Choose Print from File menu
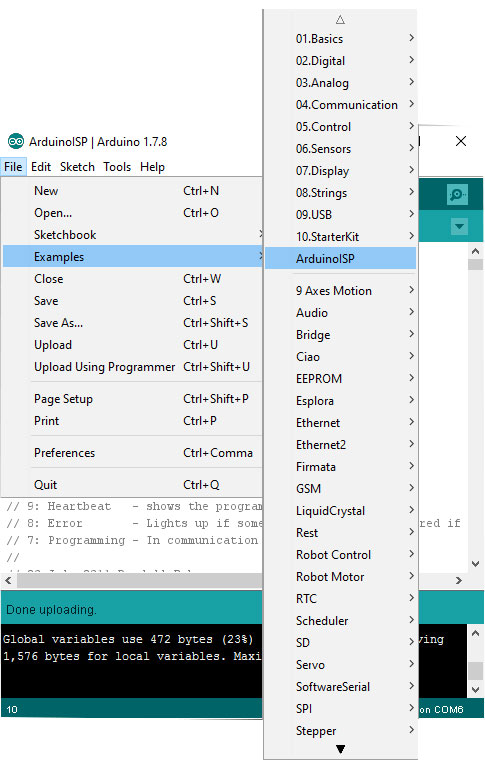 pyautogui.click(x=133, y=421)
